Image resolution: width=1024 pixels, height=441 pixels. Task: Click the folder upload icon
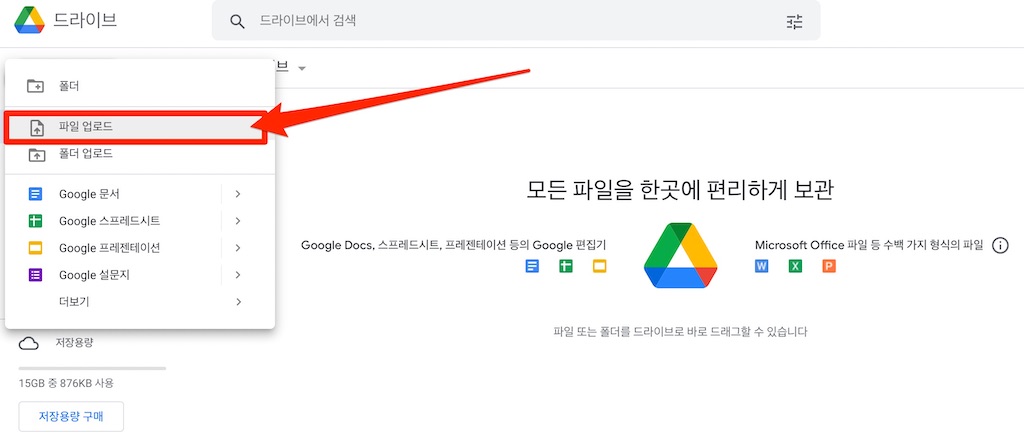(37, 155)
